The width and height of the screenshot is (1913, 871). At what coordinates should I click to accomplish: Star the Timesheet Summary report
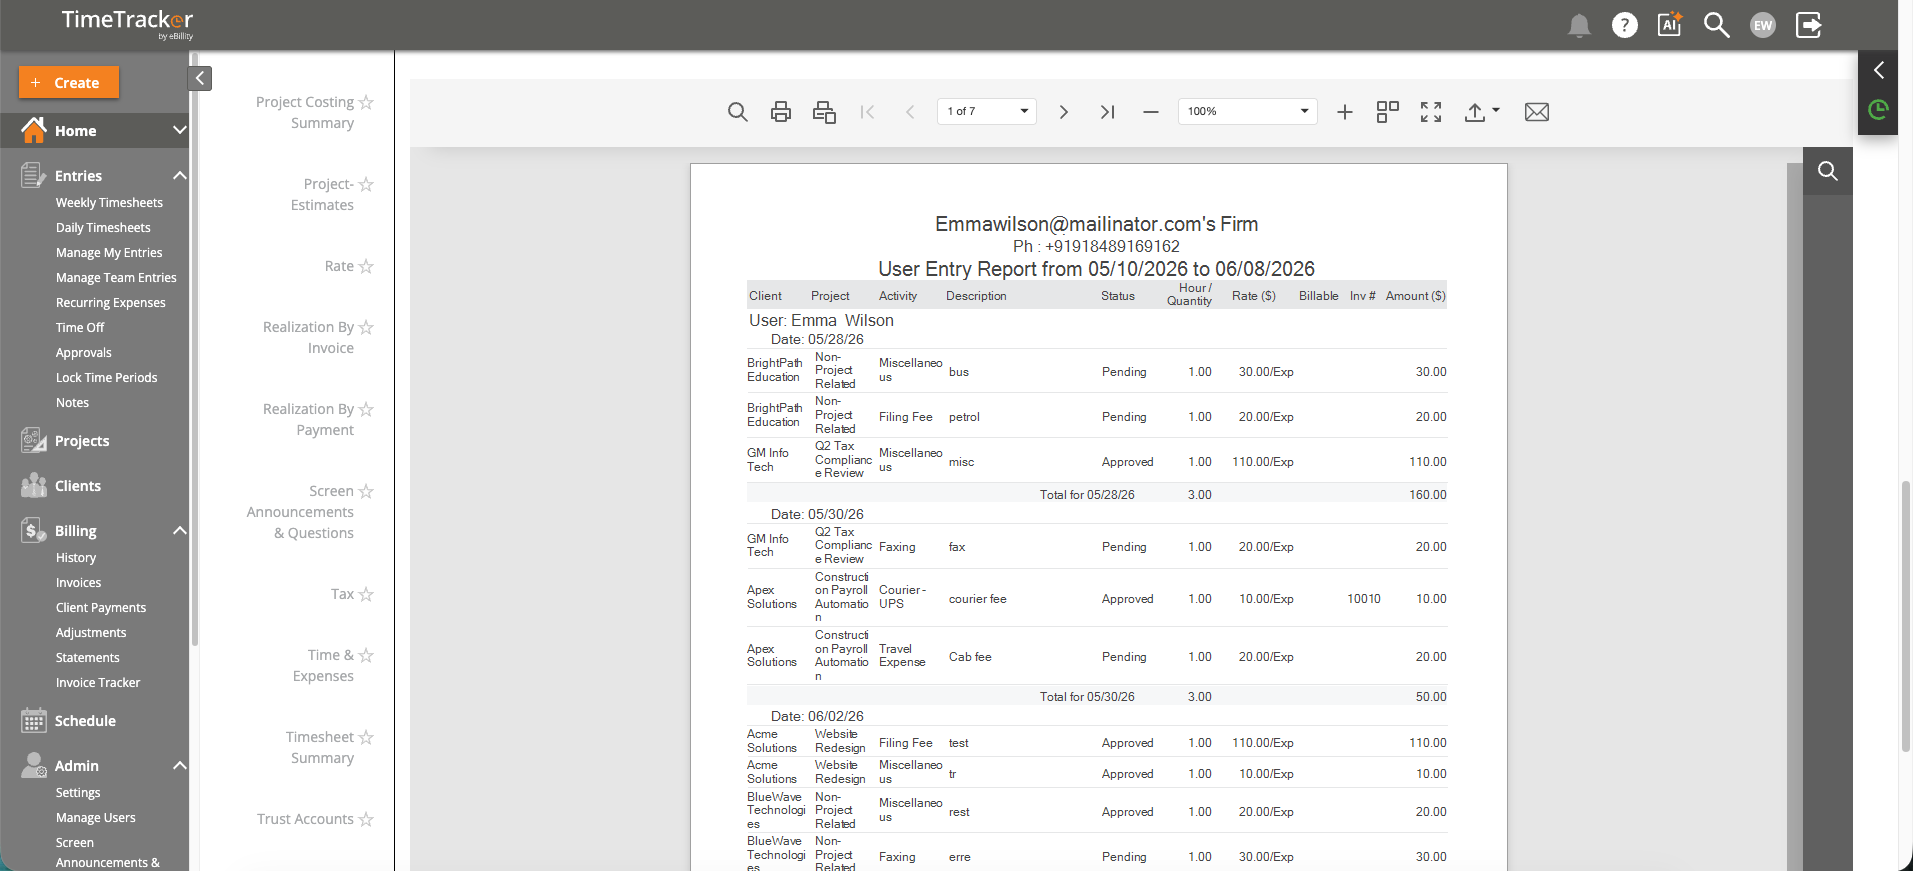pyautogui.click(x=366, y=737)
